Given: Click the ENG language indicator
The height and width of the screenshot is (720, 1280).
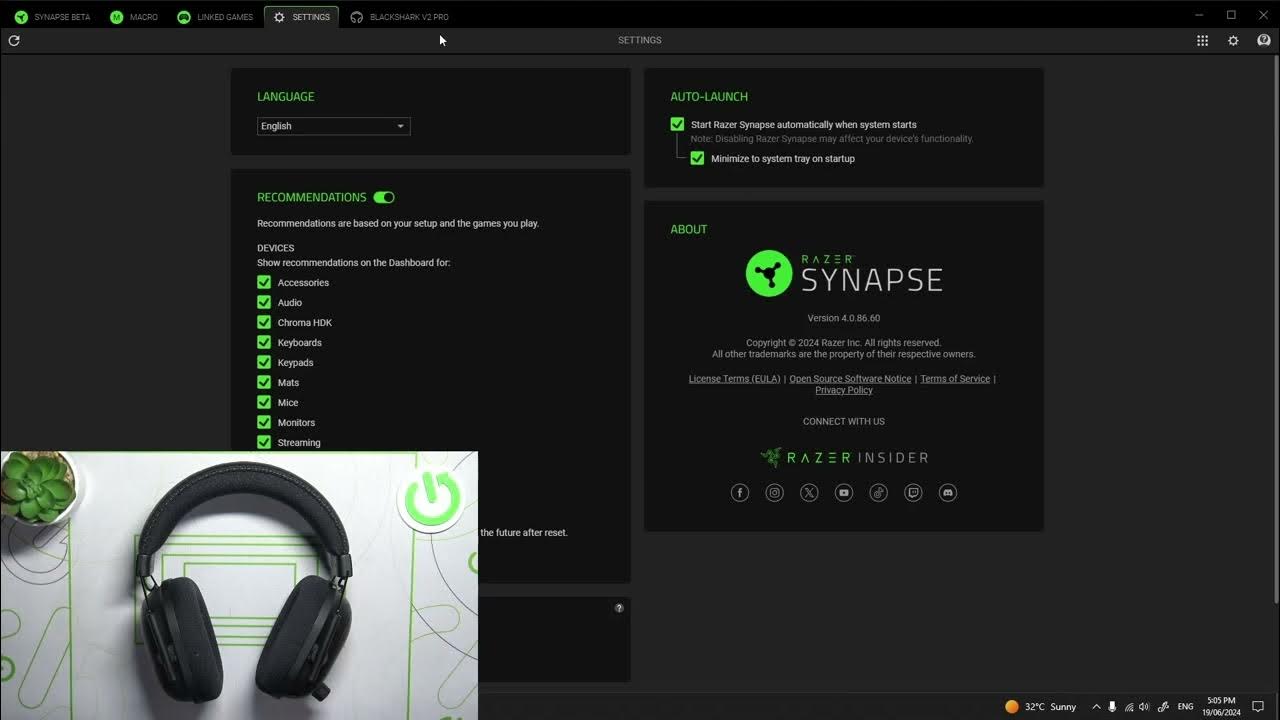Looking at the screenshot, I should point(1186,706).
